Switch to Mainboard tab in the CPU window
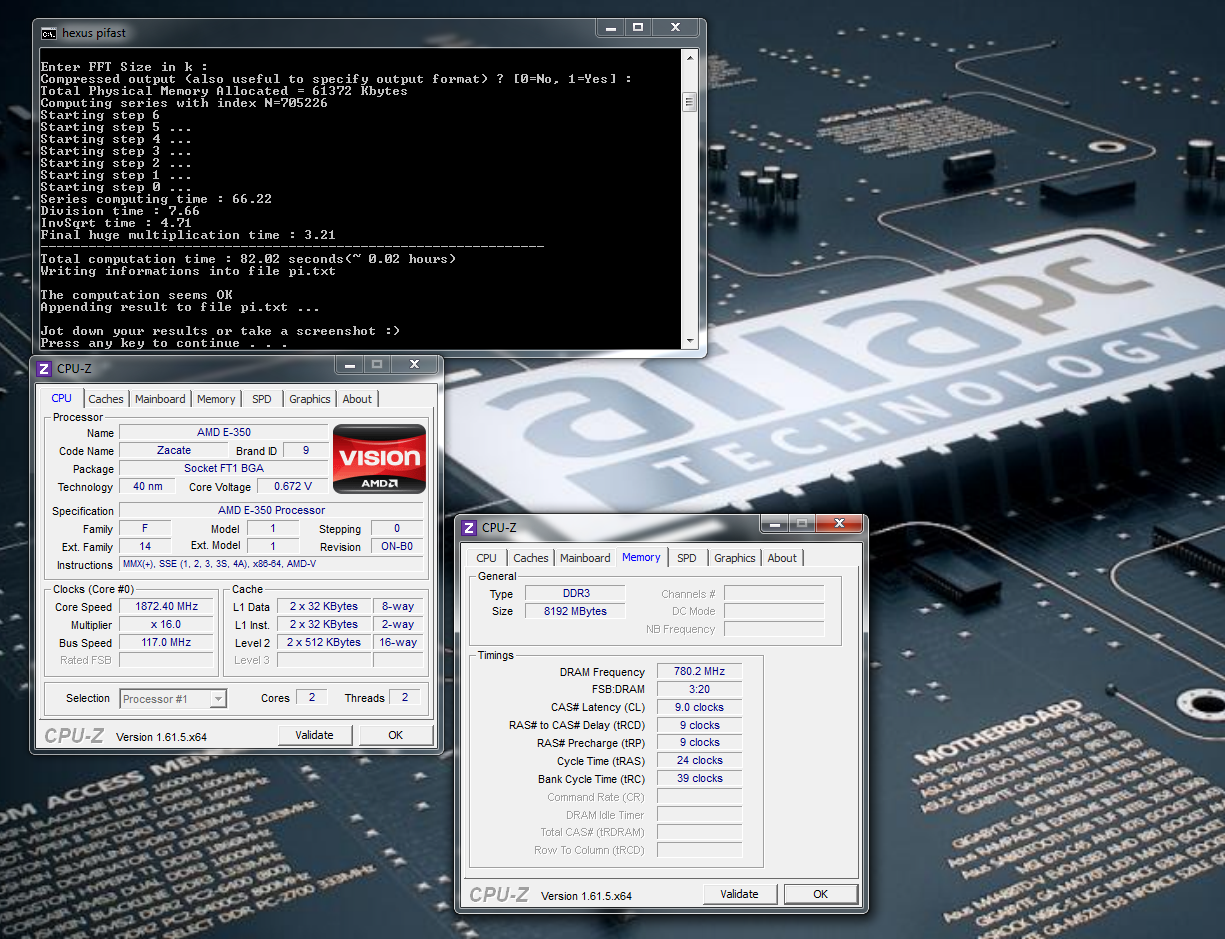Image resolution: width=1225 pixels, height=939 pixels. [x=160, y=399]
